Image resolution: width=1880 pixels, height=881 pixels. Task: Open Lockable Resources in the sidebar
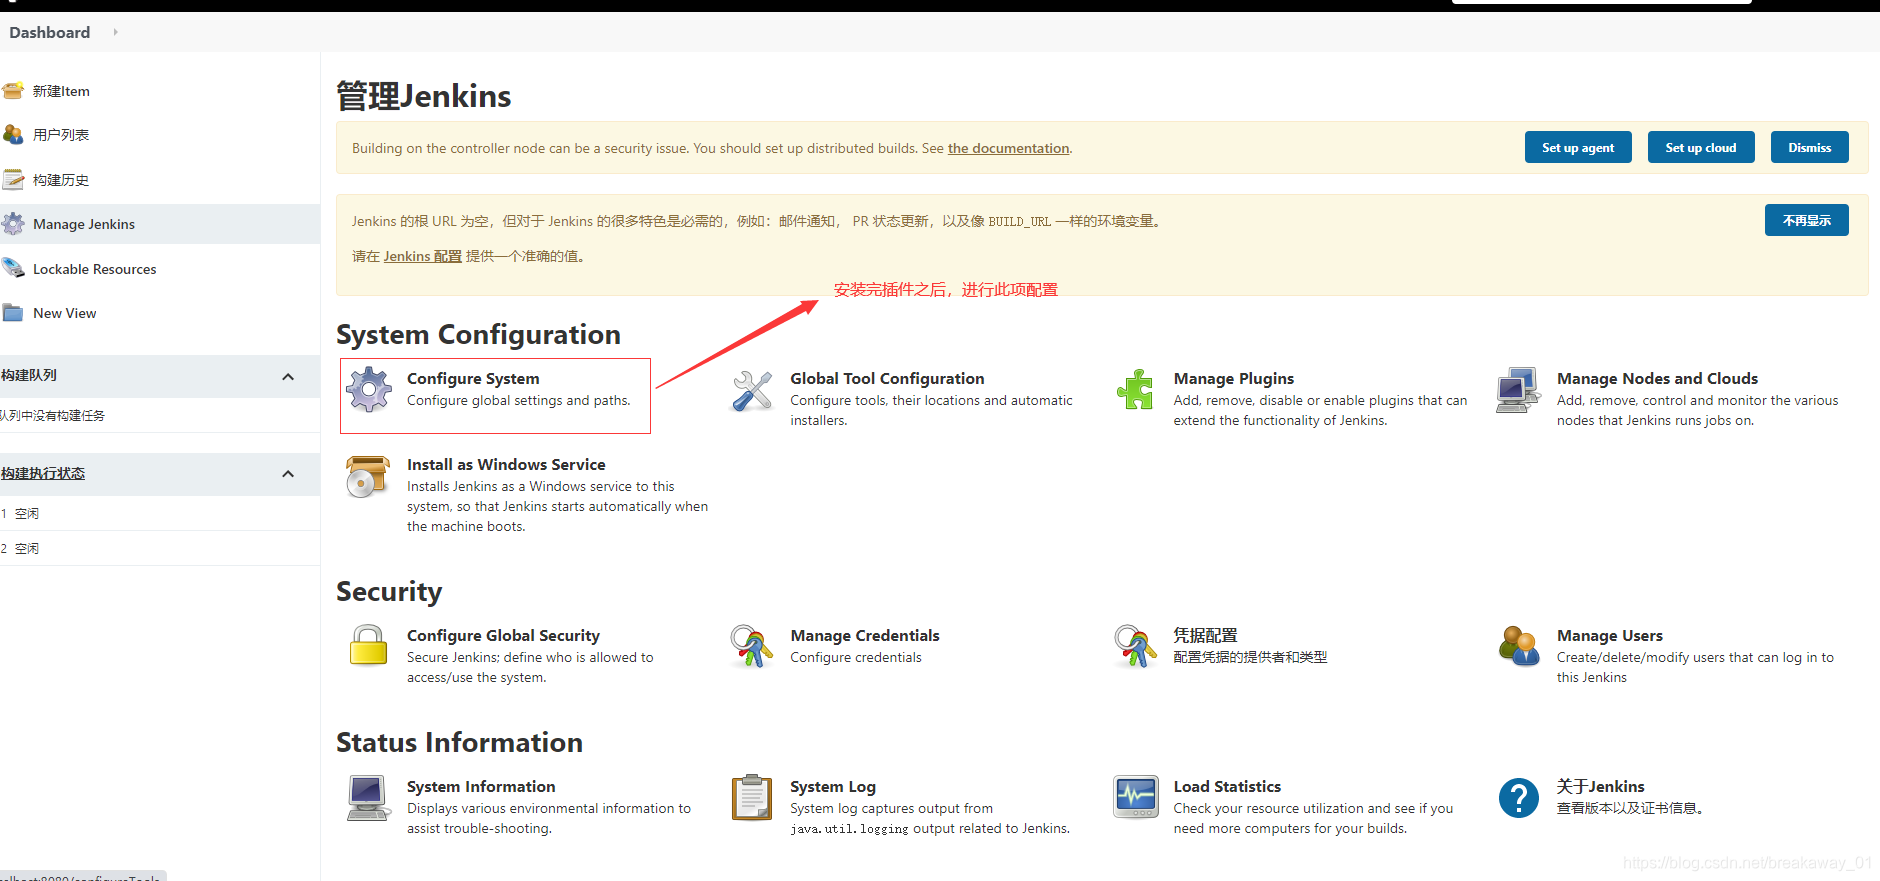pyautogui.click(x=95, y=269)
